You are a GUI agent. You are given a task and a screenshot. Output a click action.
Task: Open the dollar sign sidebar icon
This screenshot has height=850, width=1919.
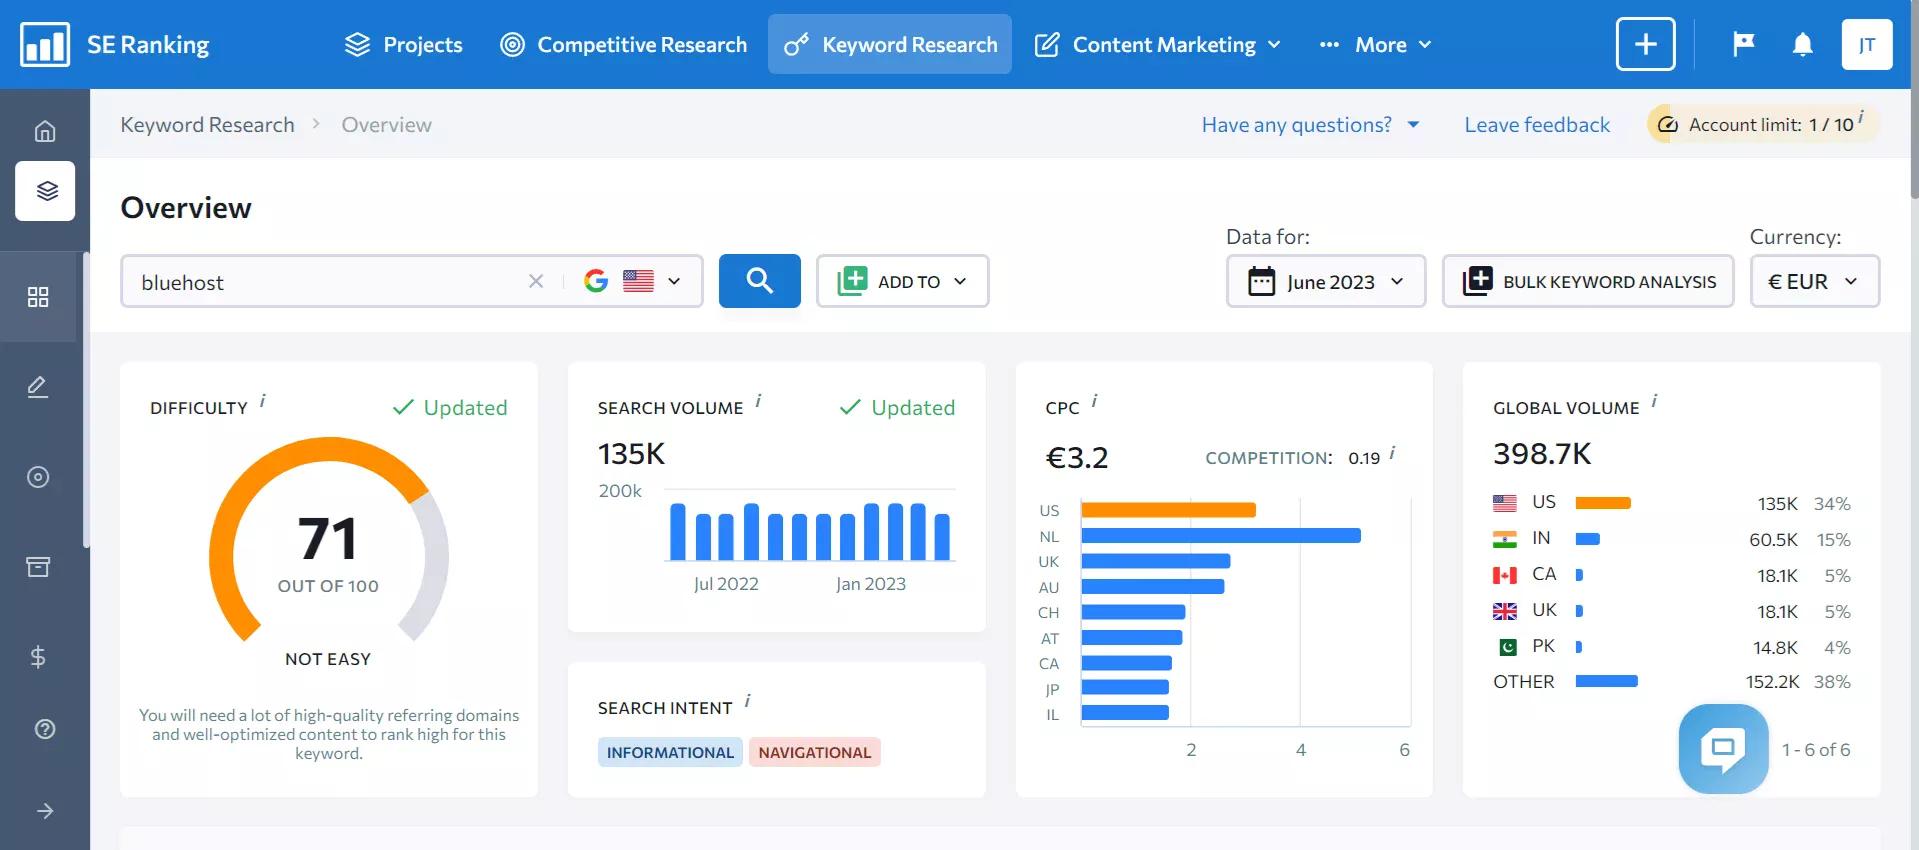tap(38, 657)
